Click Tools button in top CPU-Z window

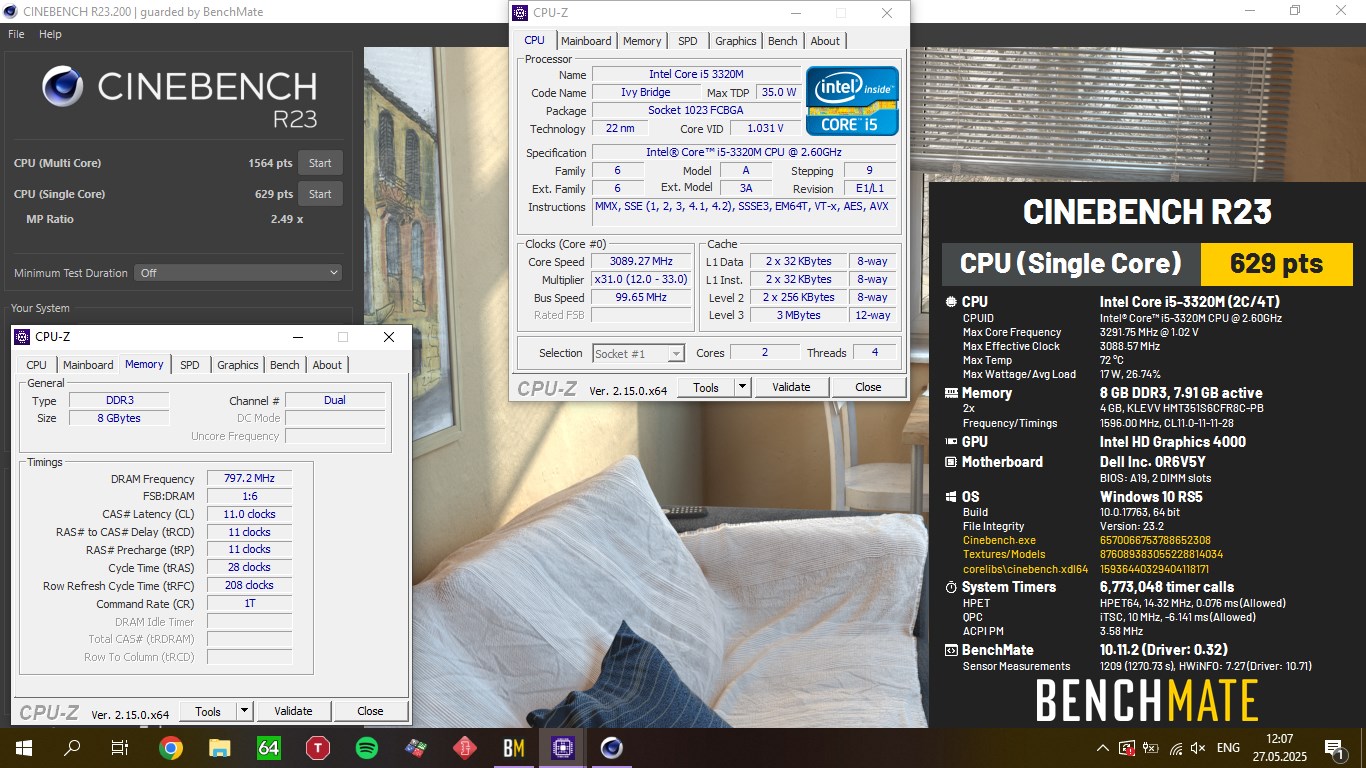point(706,387)
